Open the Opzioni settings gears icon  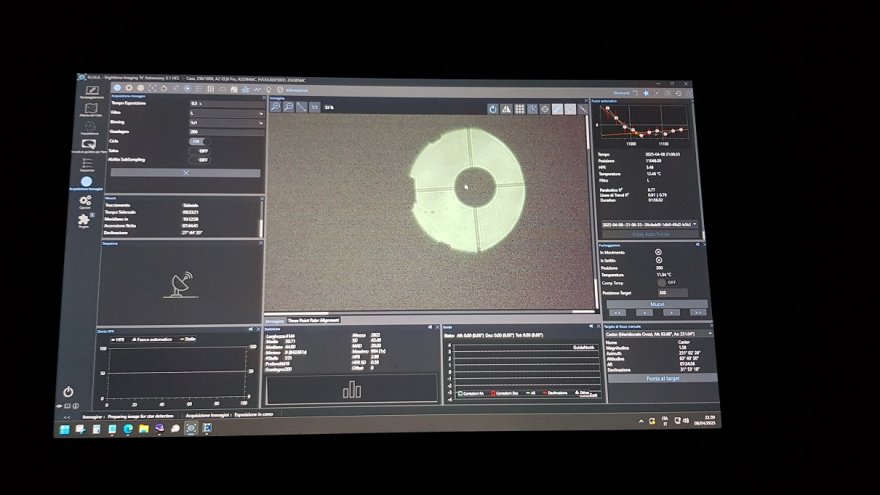tap(86, 202)
